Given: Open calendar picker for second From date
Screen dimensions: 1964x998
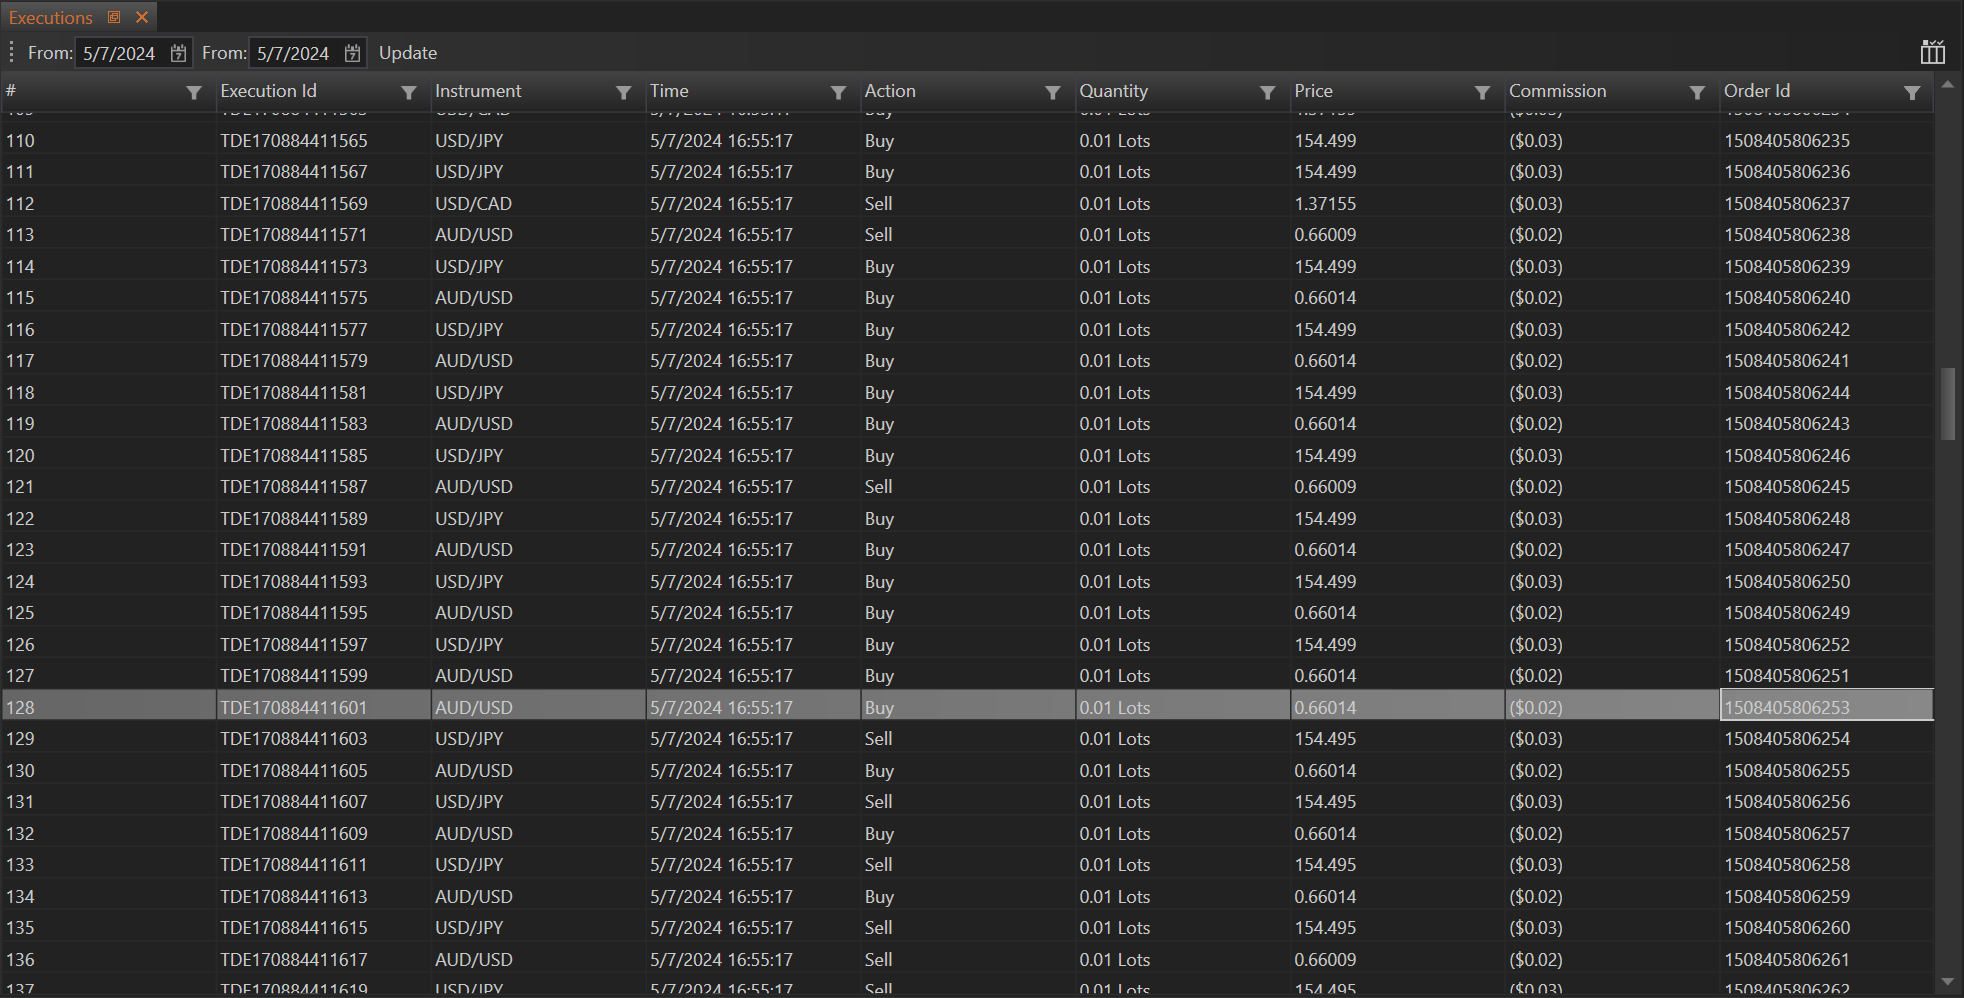Looking at the screenshot, I should click(352, 53).
